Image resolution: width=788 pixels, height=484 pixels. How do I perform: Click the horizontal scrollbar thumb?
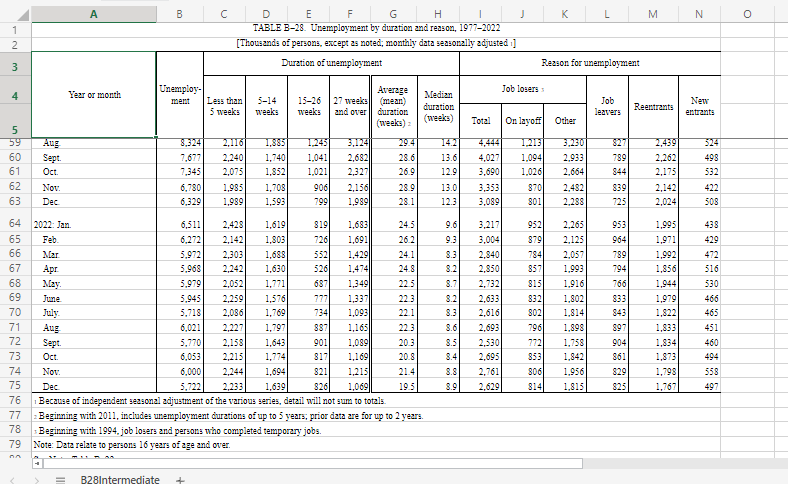coord(313,463)
